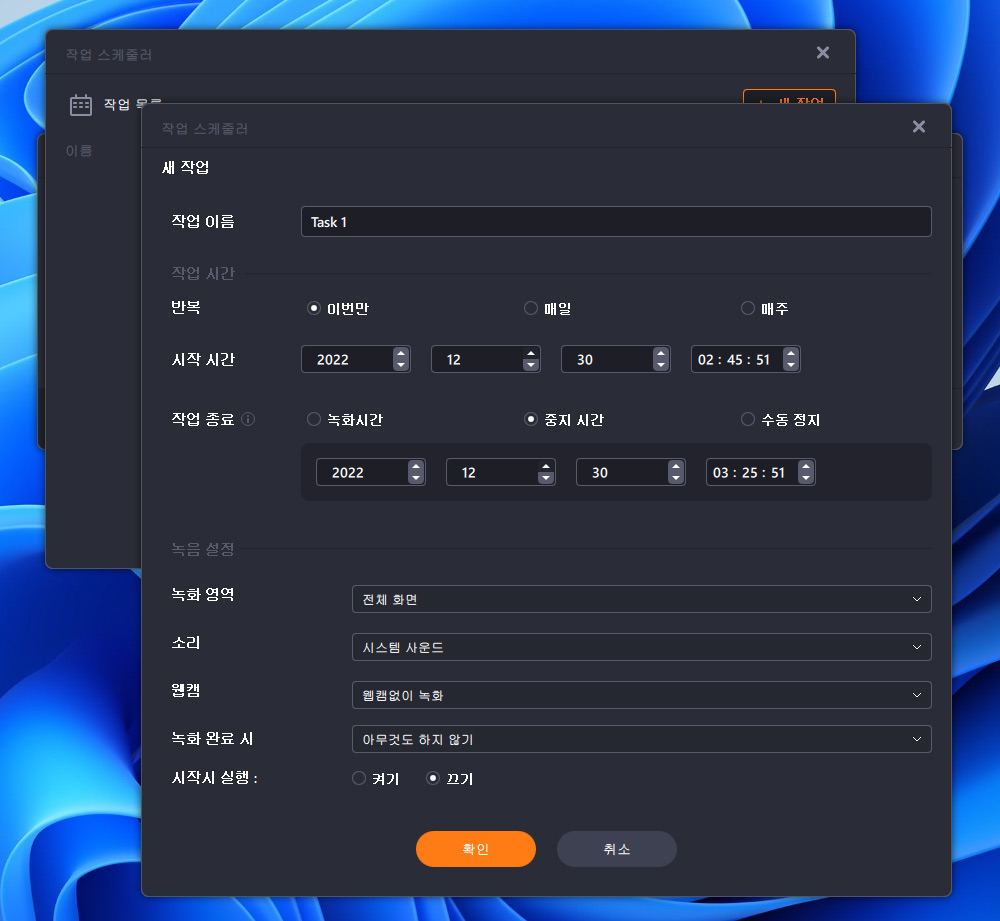Image resolution: width=1000 pixels, height=921 pixels.
Task: Increase the start time month with up arrow
Action: click(x=531, y=353)
